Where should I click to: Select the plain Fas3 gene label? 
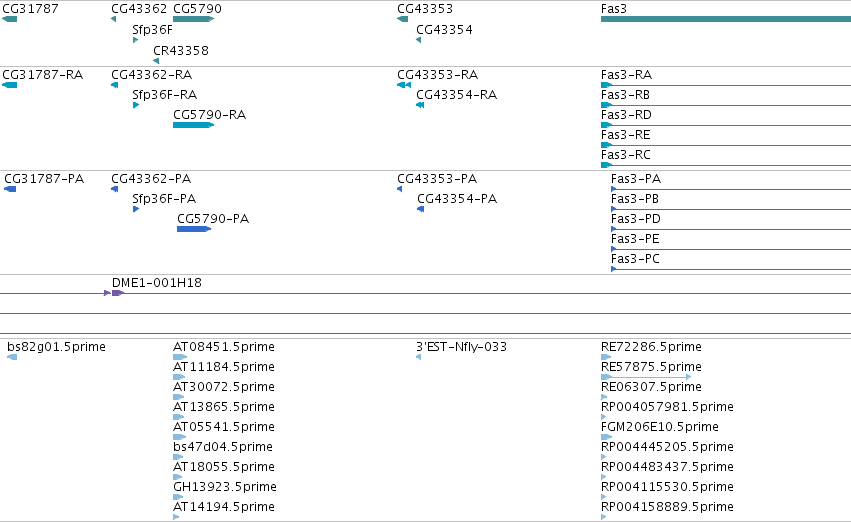click(614, 9)
